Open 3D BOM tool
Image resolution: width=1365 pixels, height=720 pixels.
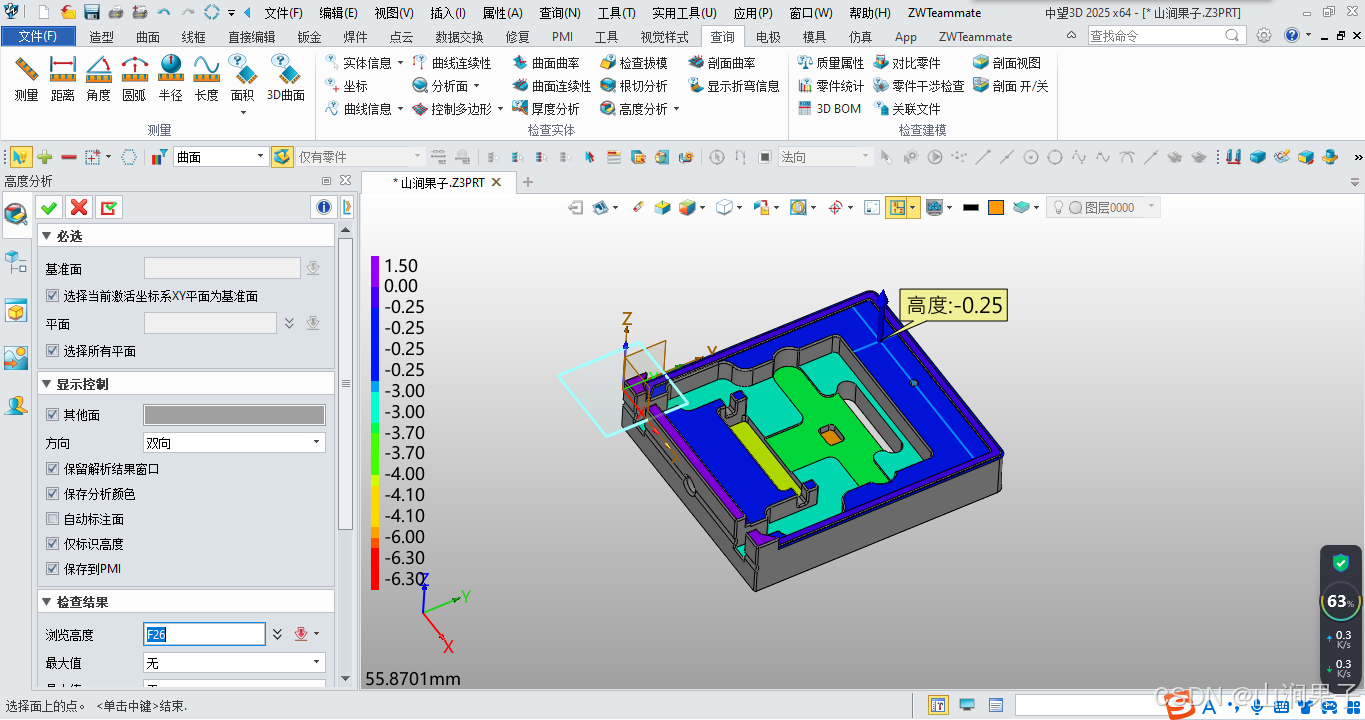[x=829, y=108]
